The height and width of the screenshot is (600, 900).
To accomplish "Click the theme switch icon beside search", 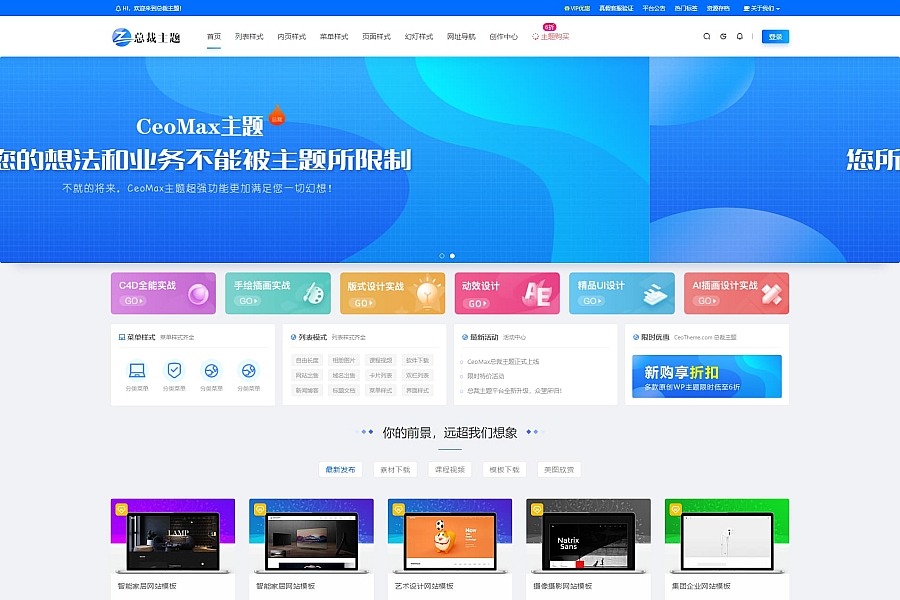I will 723,36.
